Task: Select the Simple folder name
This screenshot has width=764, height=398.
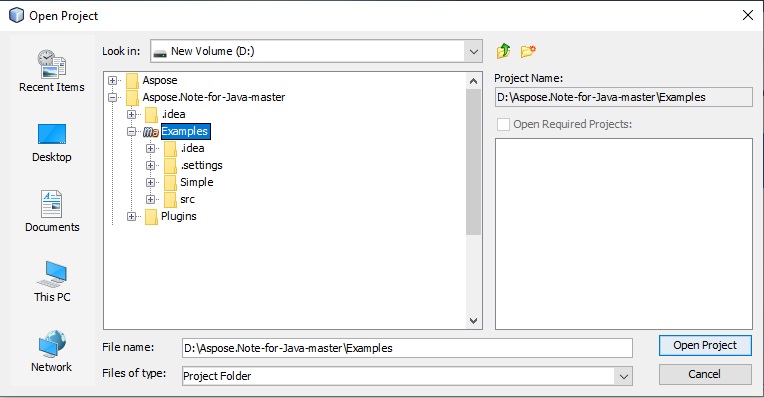Action: [x=197, y=182]
